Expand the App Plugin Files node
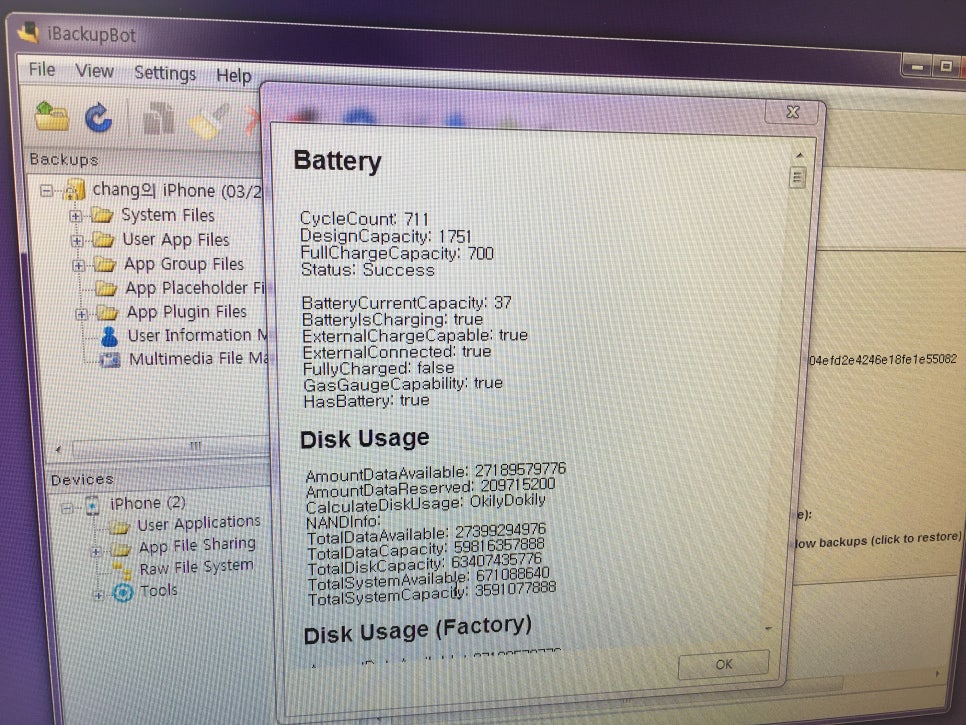 81,314
